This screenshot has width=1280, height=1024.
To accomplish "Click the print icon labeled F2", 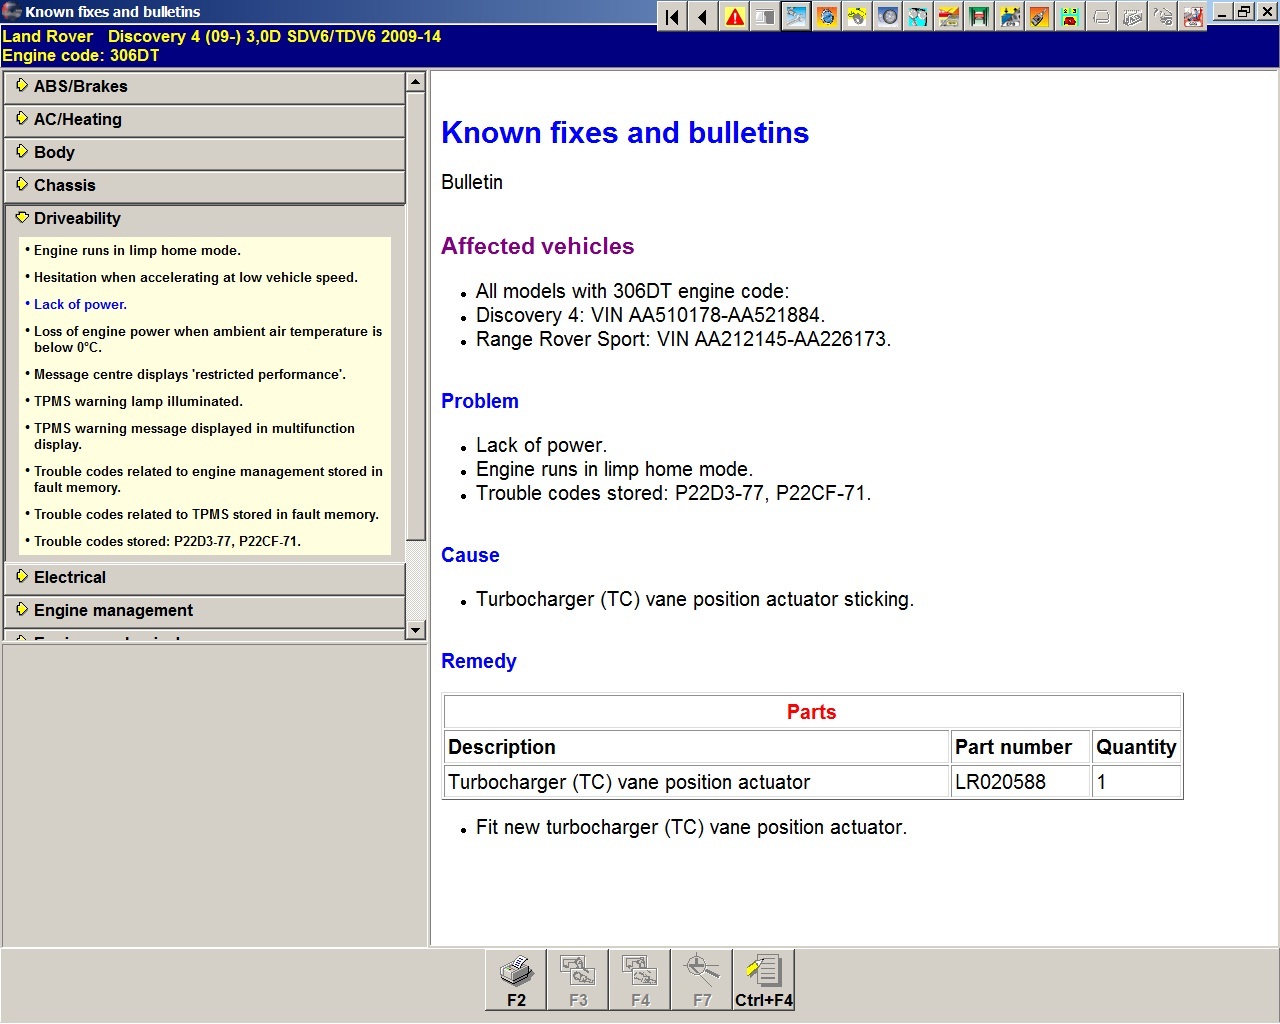I will pyautogui.click(x=516, y=979).
